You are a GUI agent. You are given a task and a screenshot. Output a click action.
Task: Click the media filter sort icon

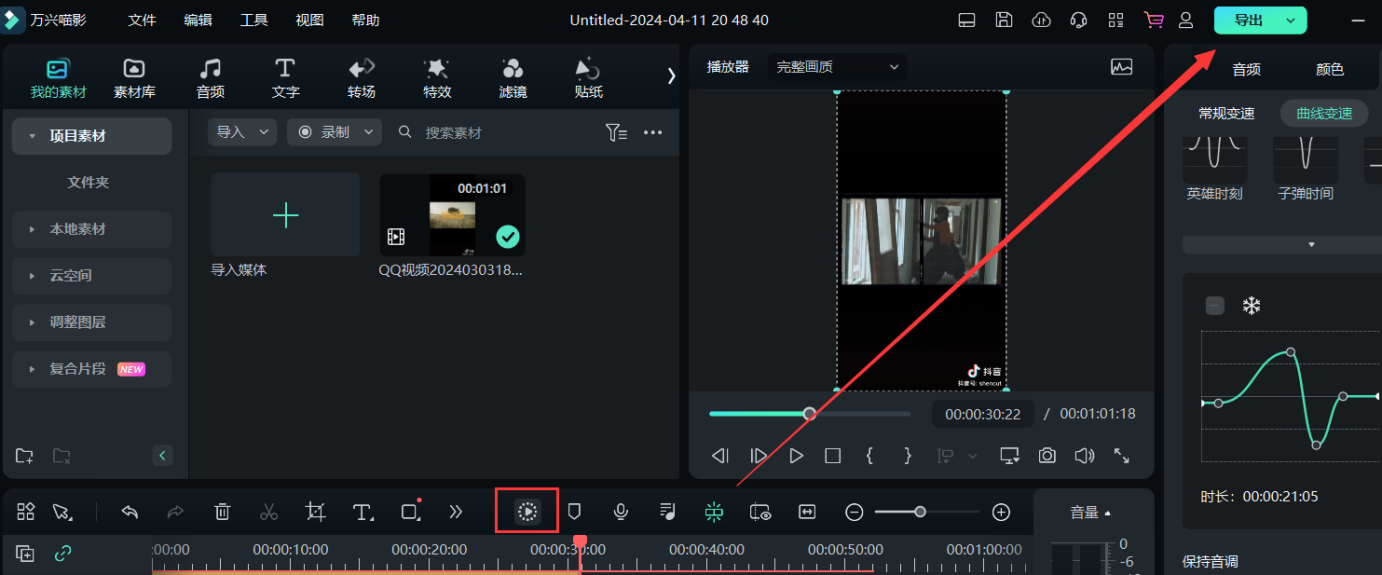(x=616, y=132)
